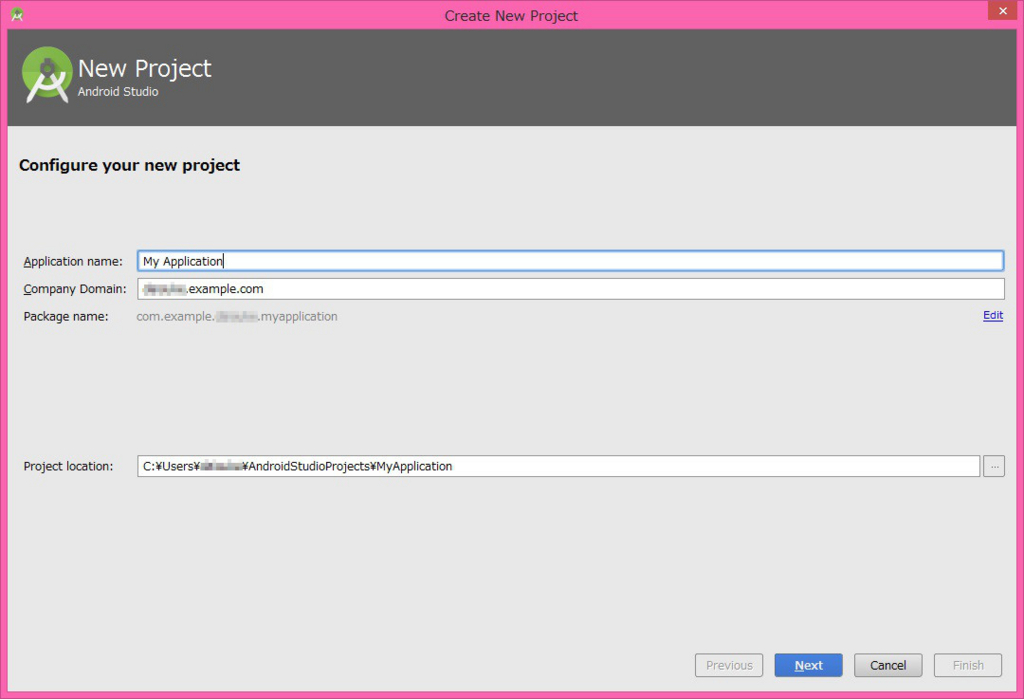Click the 'Package name:' label
The image size is (1024, 699).
coord(66,316)
